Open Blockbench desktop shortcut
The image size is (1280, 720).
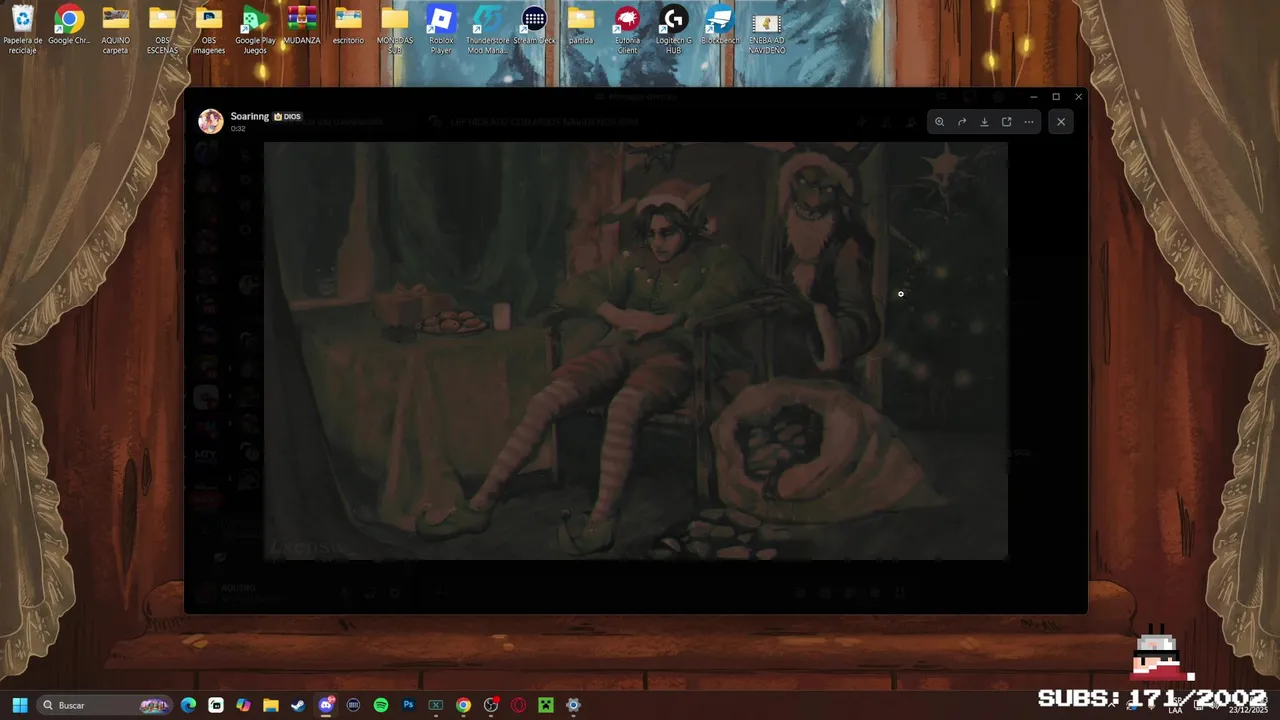click(x=720, y=26)
